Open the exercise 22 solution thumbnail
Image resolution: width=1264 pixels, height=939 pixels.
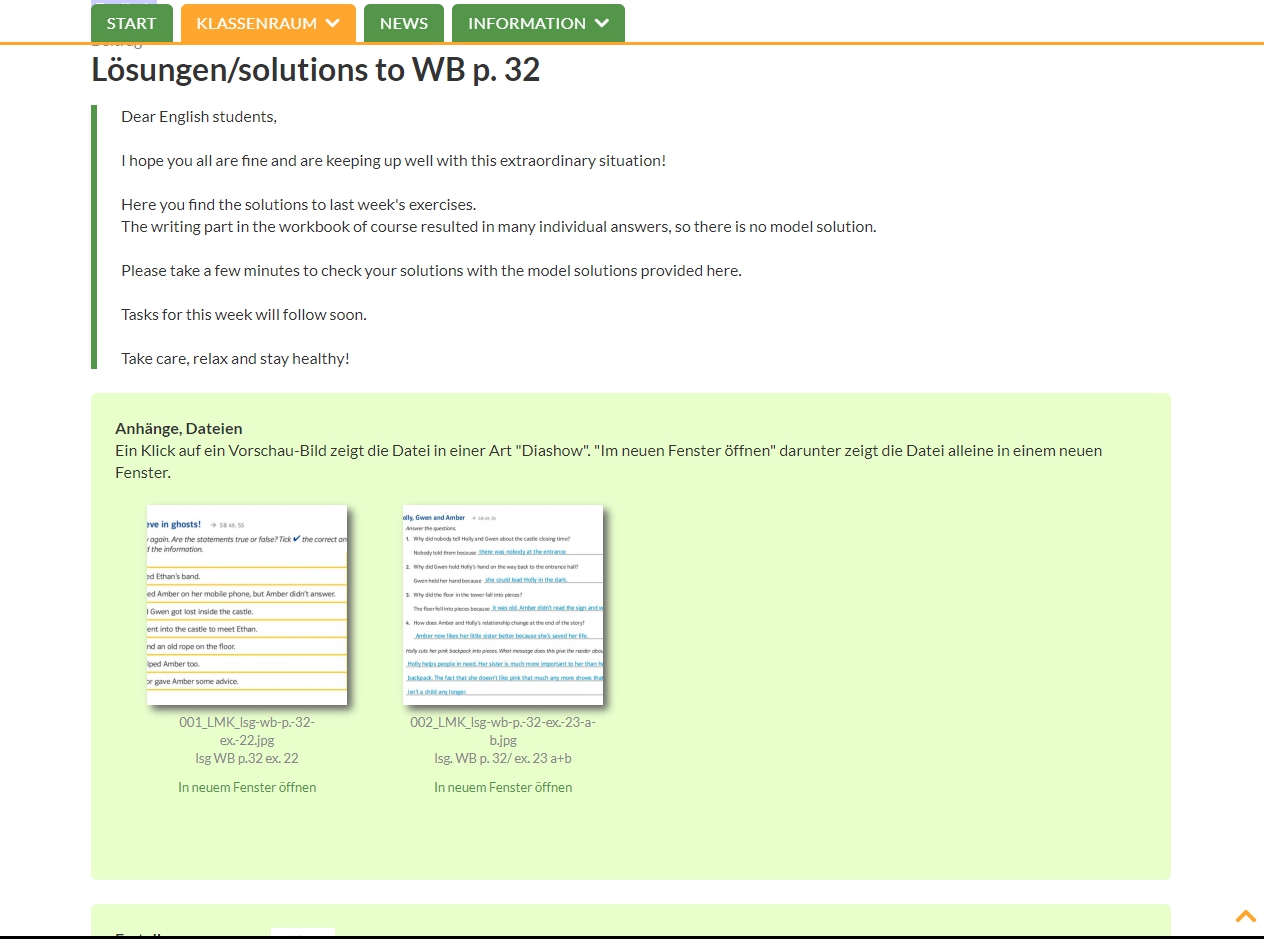tap(247, 605)
